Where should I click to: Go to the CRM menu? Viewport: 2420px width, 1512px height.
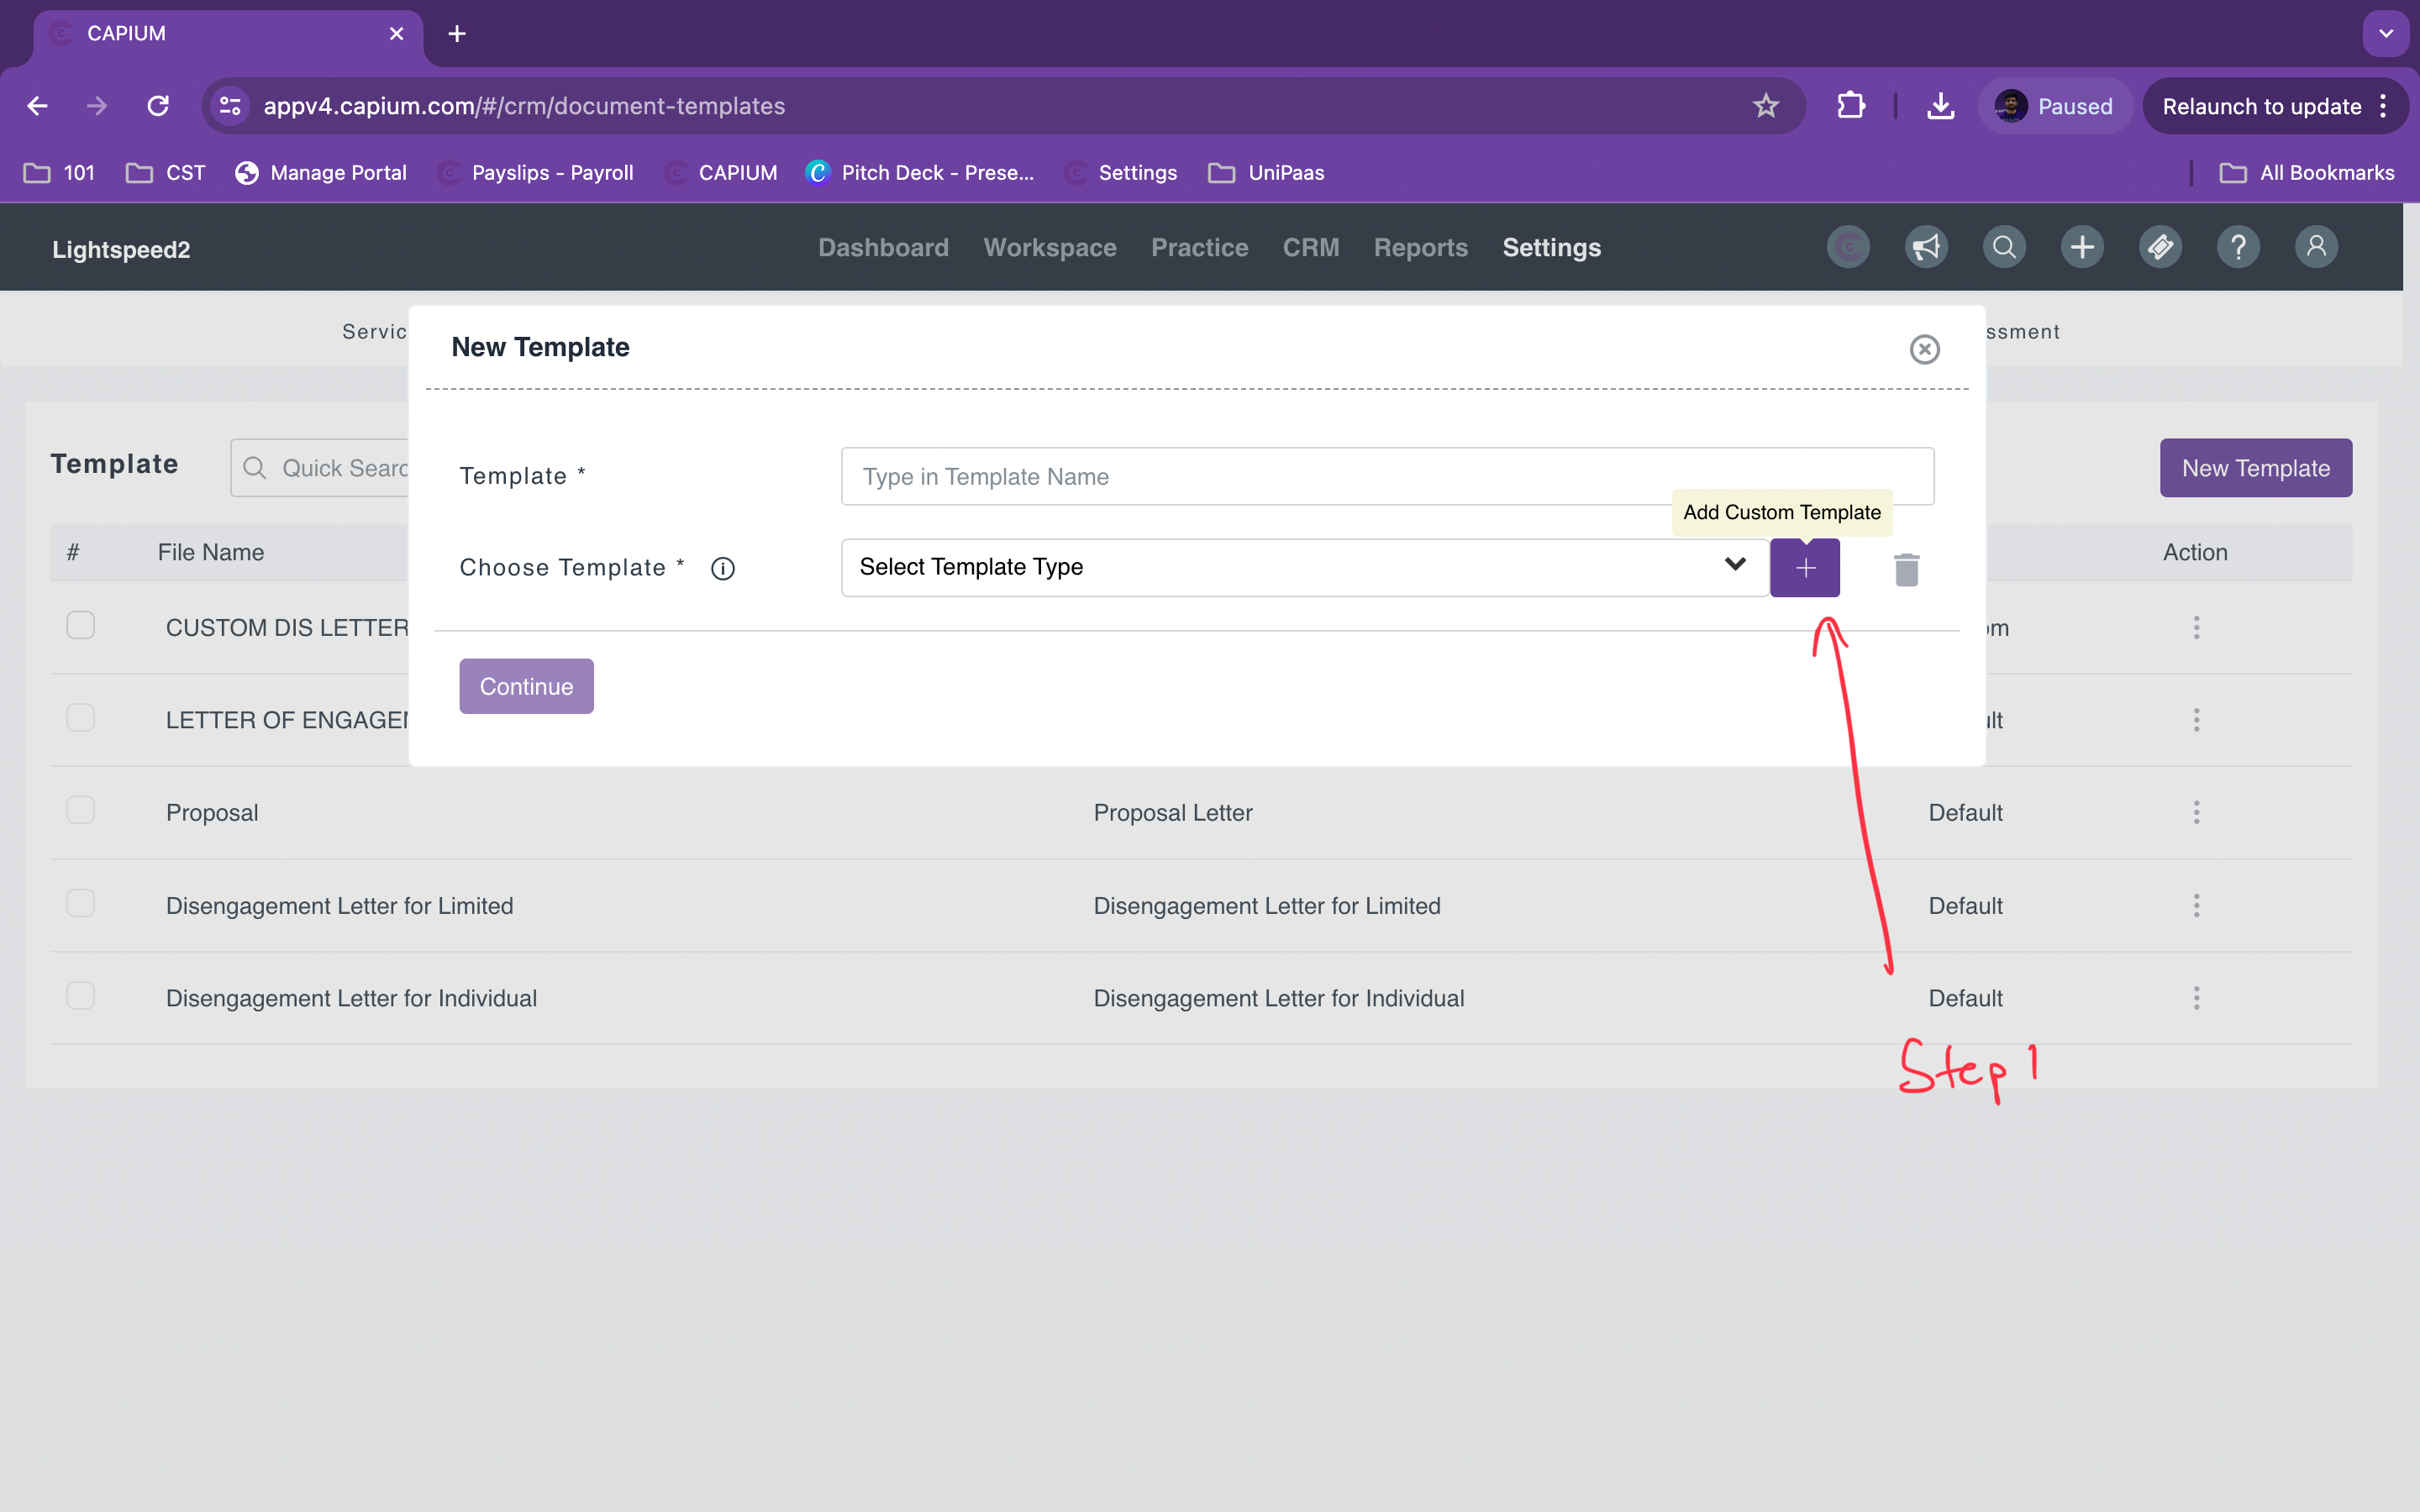(x=1310, y=248)
